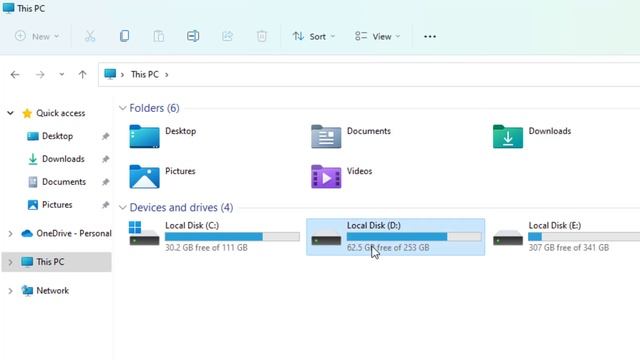The height and width of the screenshot is (360, 640).
Task: Select the Pictures folder icon
Action: pos(144,177)
